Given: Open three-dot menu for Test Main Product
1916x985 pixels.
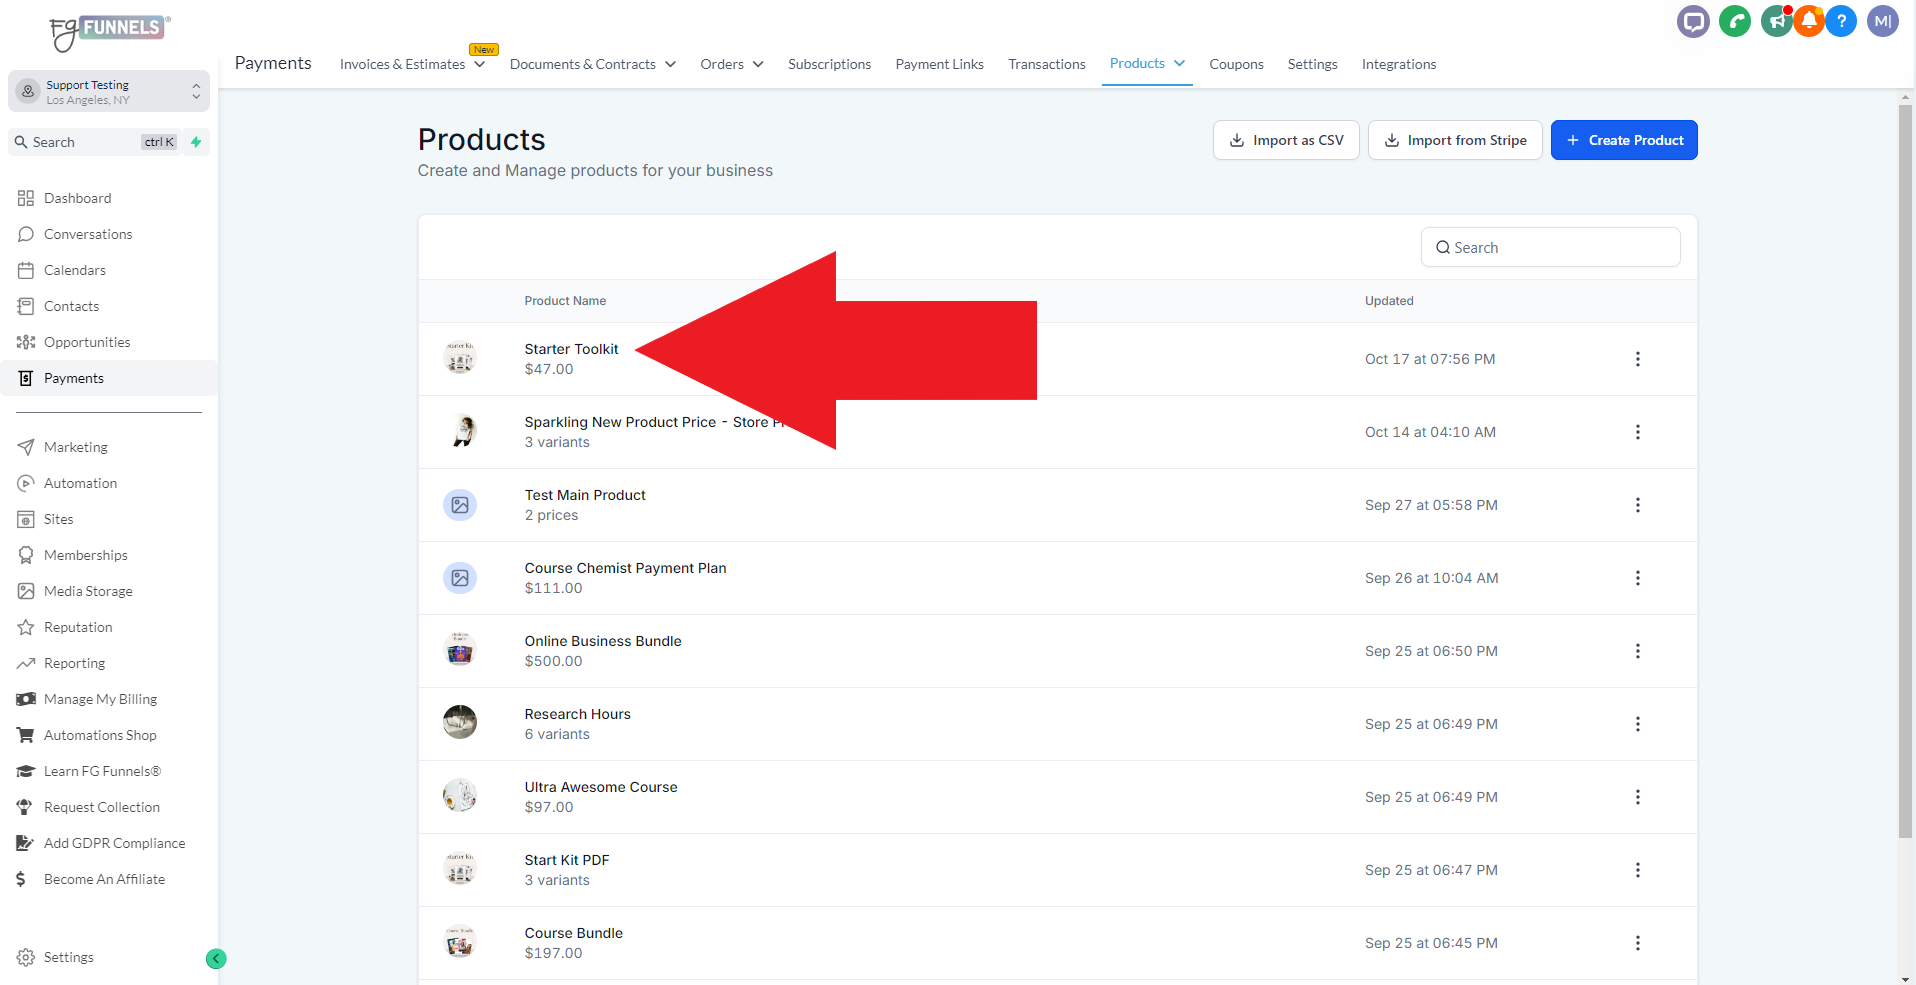Looking at the screenshot, I should (x=1638, y=505).
